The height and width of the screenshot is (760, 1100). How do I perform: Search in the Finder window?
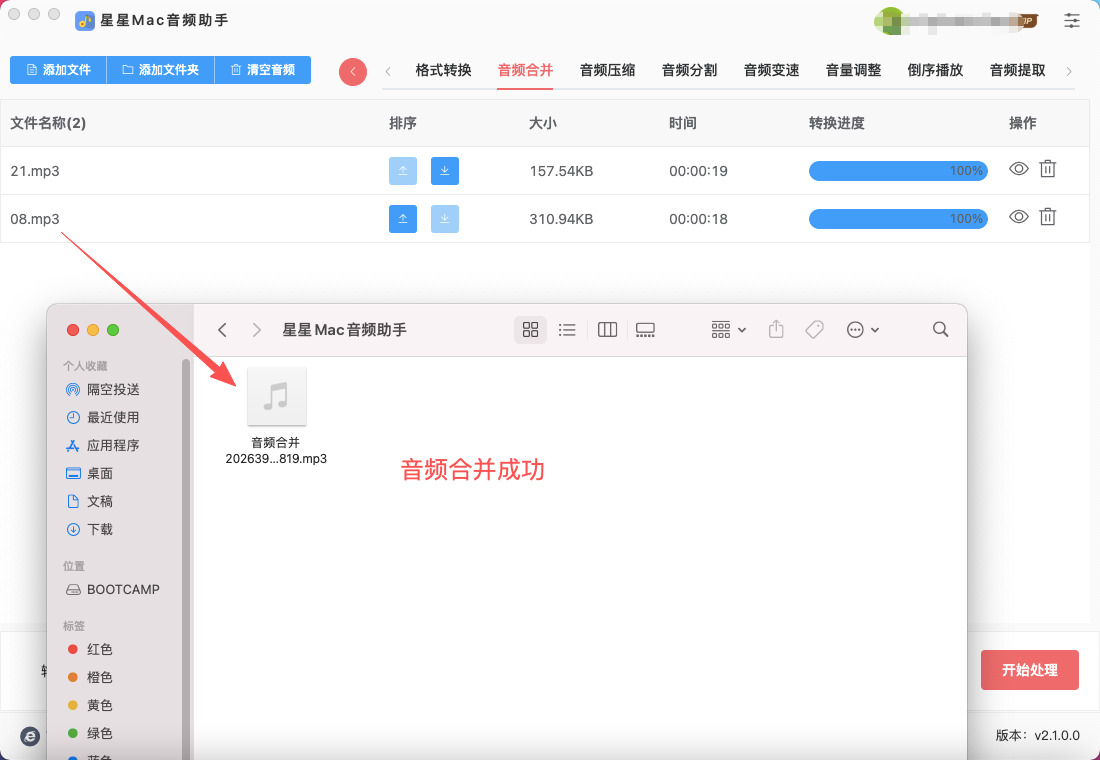pyautogui.click(x=941, y=329)
